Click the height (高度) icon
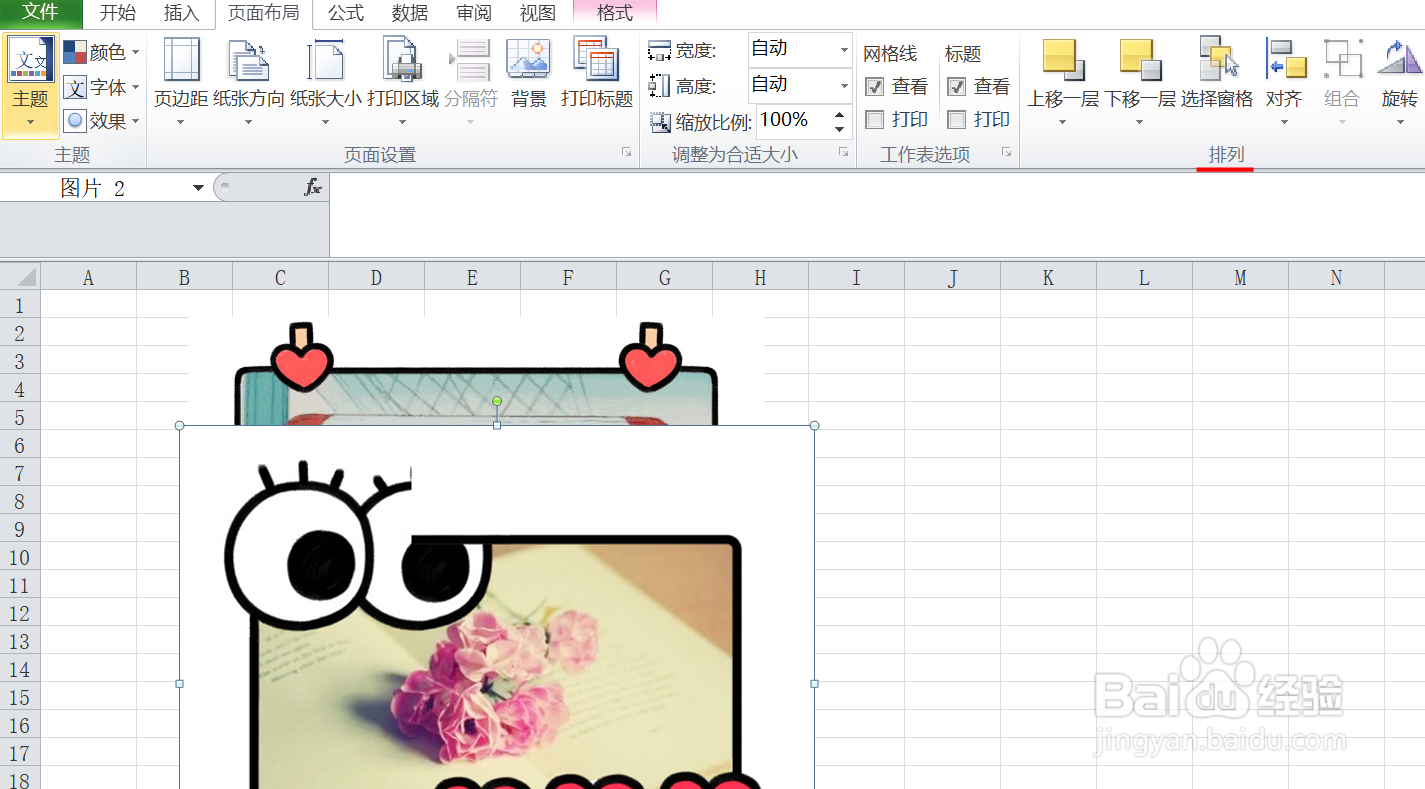The image size is (1425, 789). tap(659, 86)
